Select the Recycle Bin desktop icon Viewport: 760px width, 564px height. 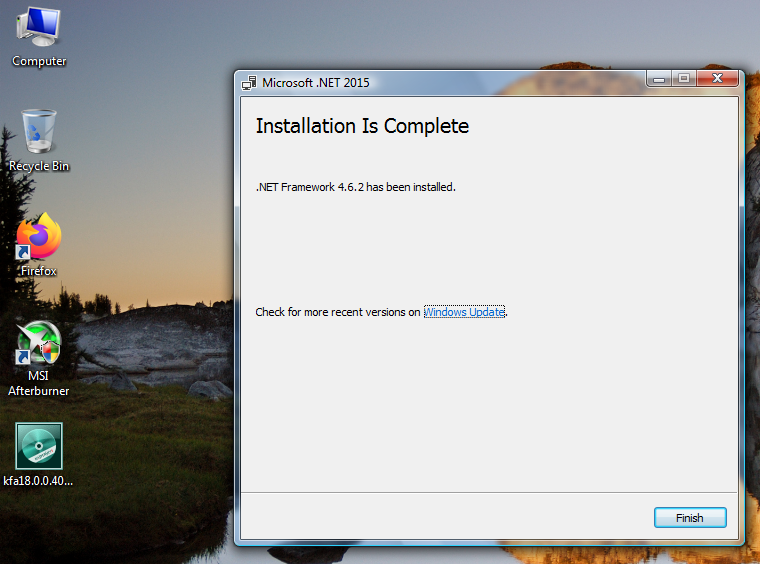[39, 141]
